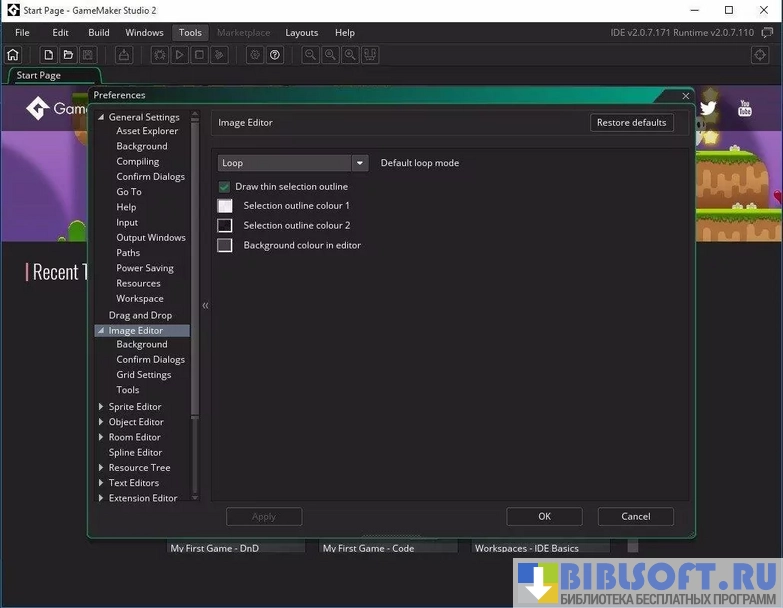Open the YouTube icon link
Viewport: 783px width, 608px height.
pos(745,108)
